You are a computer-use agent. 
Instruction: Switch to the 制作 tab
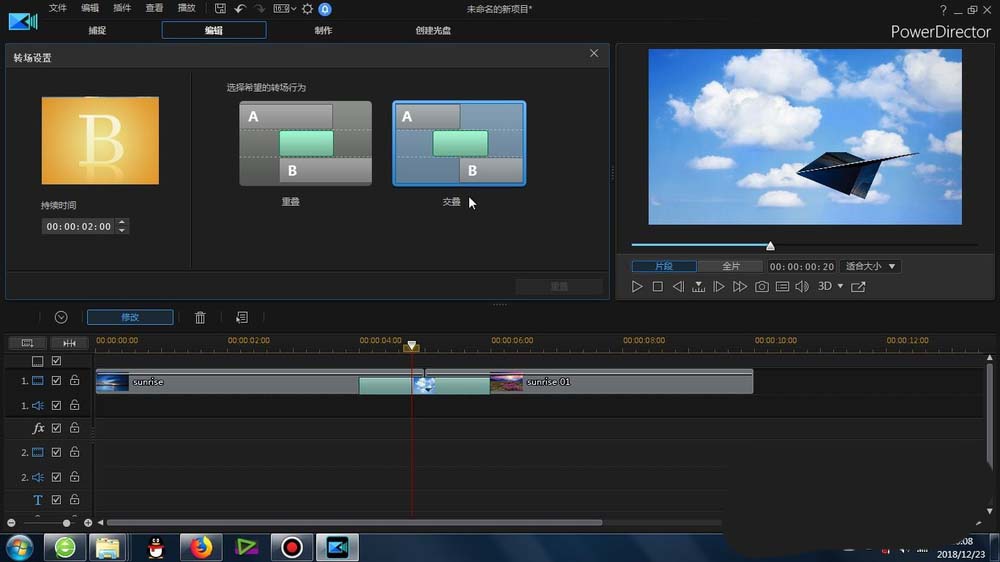tap(323, 31)
